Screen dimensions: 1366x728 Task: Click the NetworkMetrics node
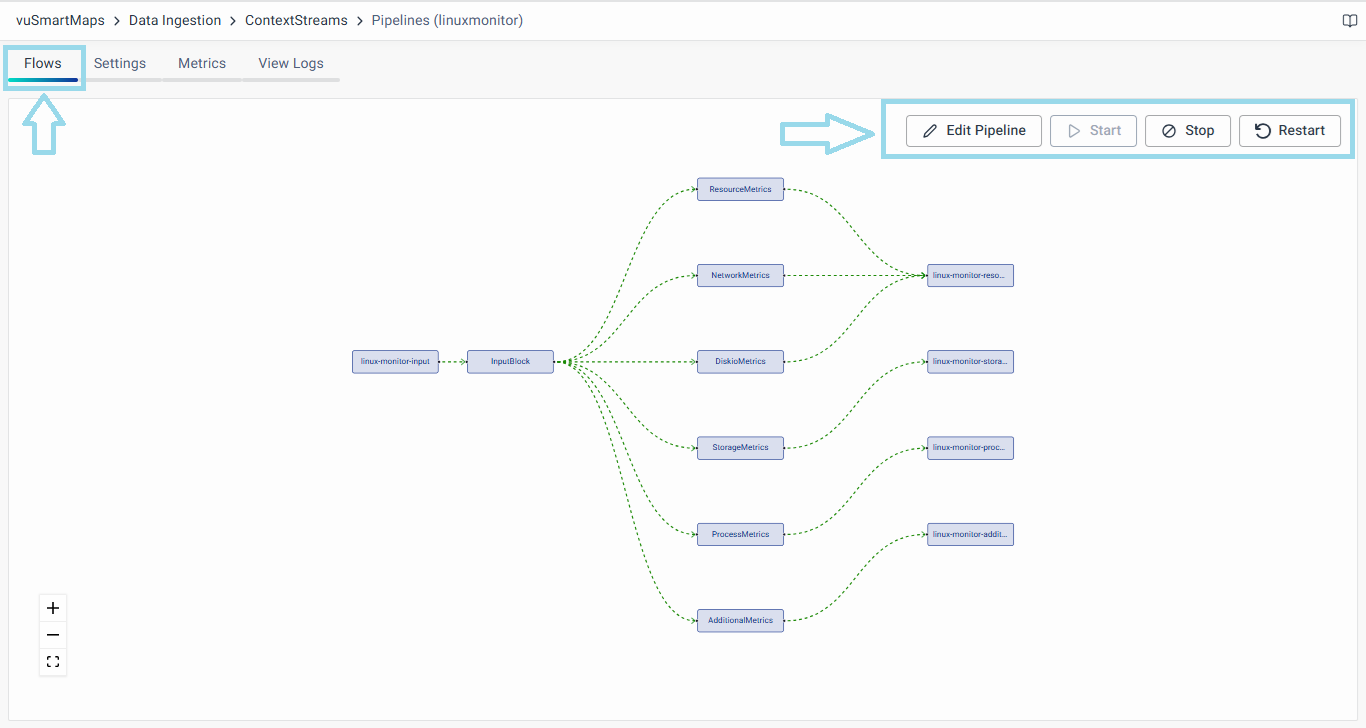click(x=740, y=275)
